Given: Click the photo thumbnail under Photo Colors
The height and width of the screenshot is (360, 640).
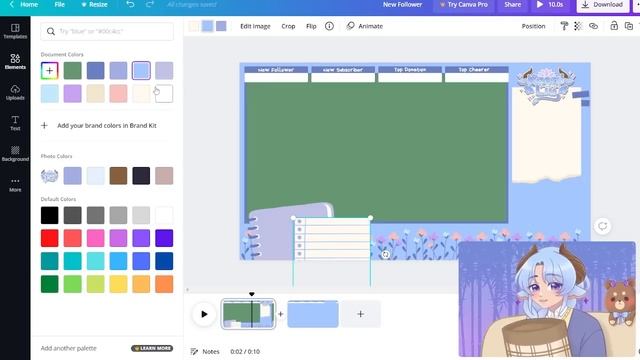Looking at the screenshot, I should 49,176.
